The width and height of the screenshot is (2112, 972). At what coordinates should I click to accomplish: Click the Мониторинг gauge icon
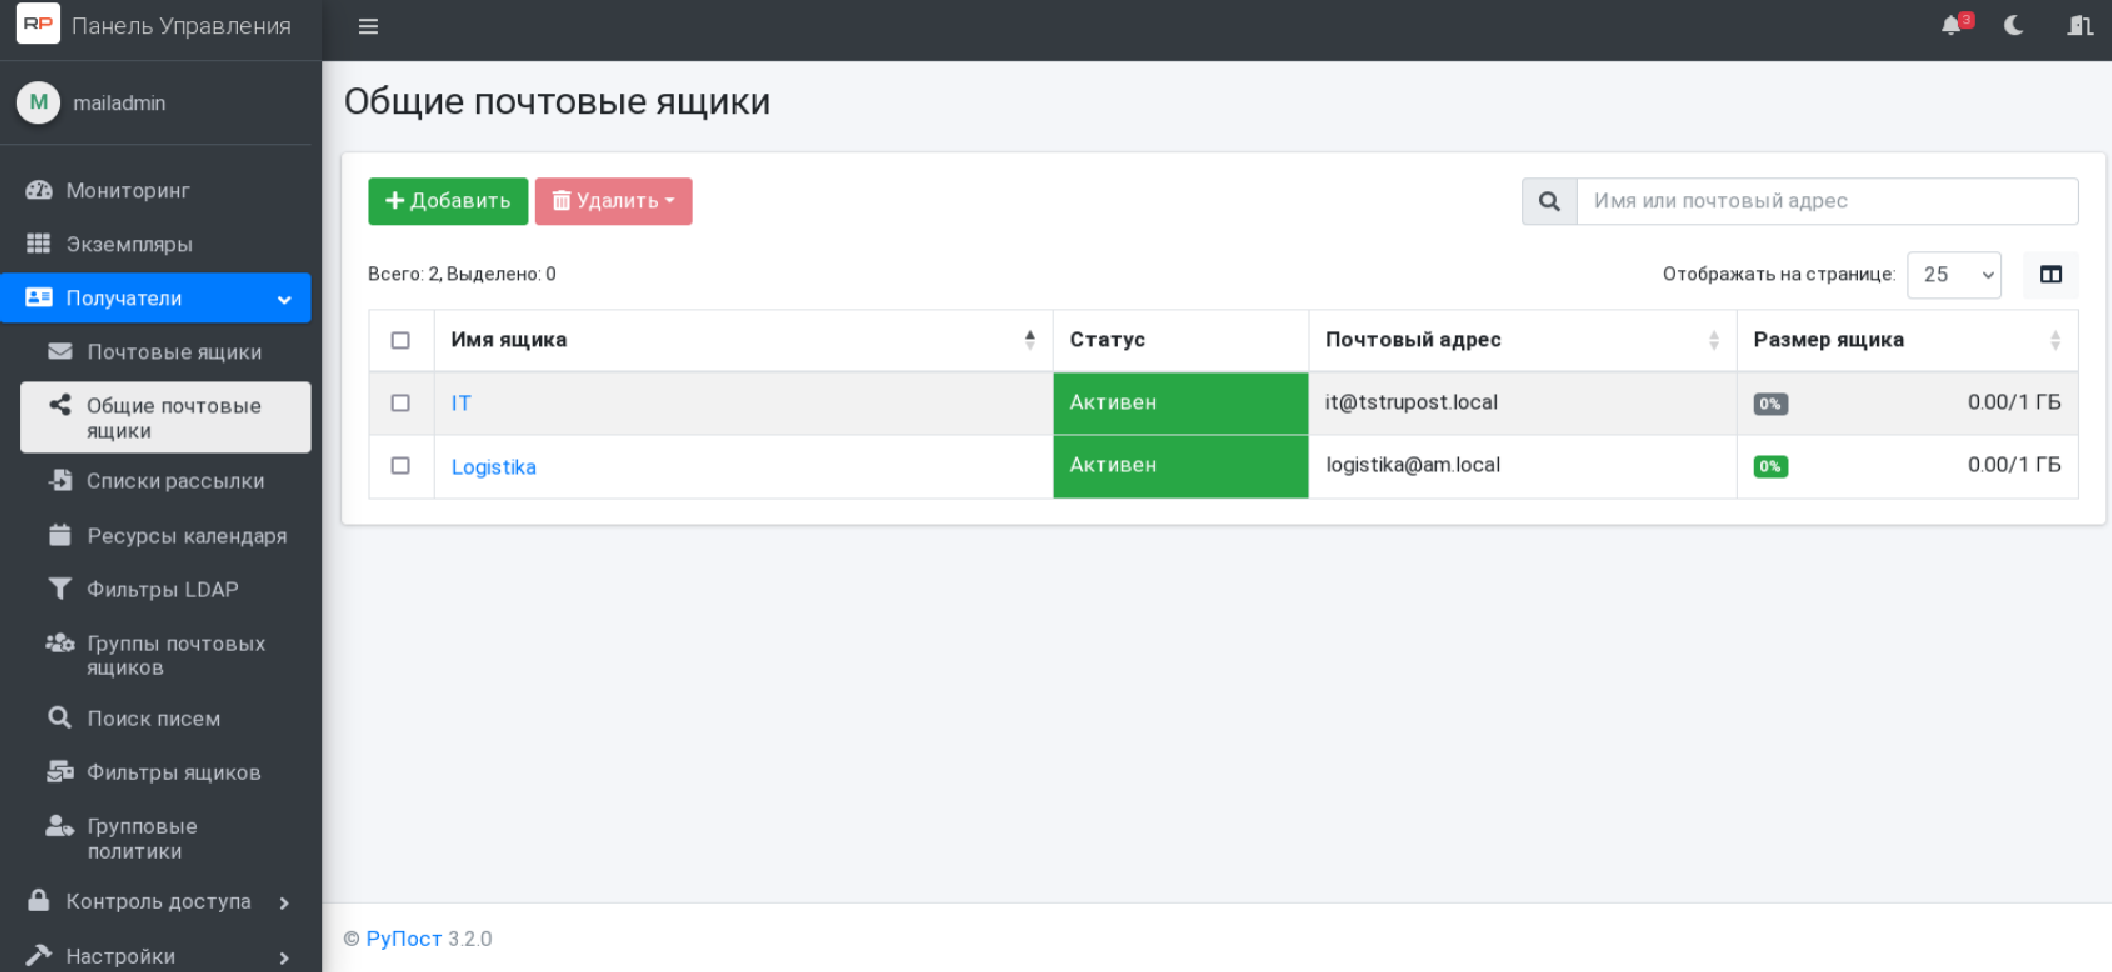coord(39,190)
